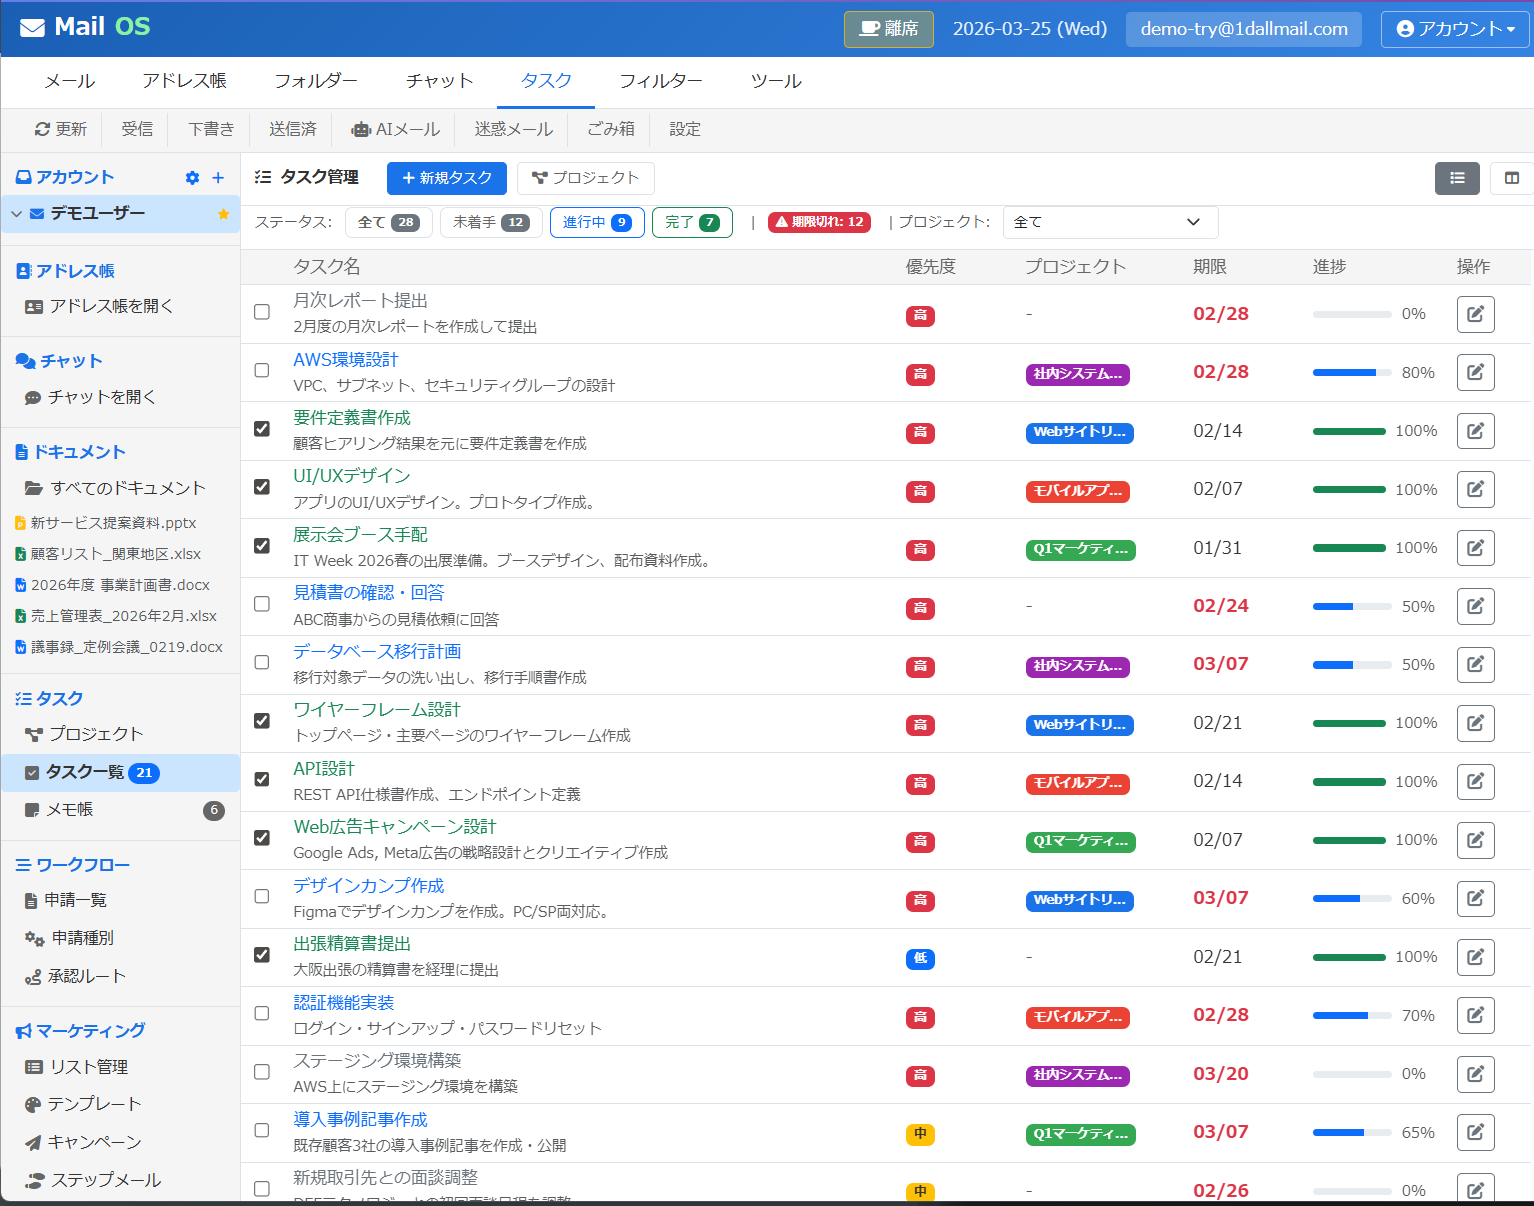Open split view with the panel icon
Screen dimensions: 1534x1206
[1511, 178]
